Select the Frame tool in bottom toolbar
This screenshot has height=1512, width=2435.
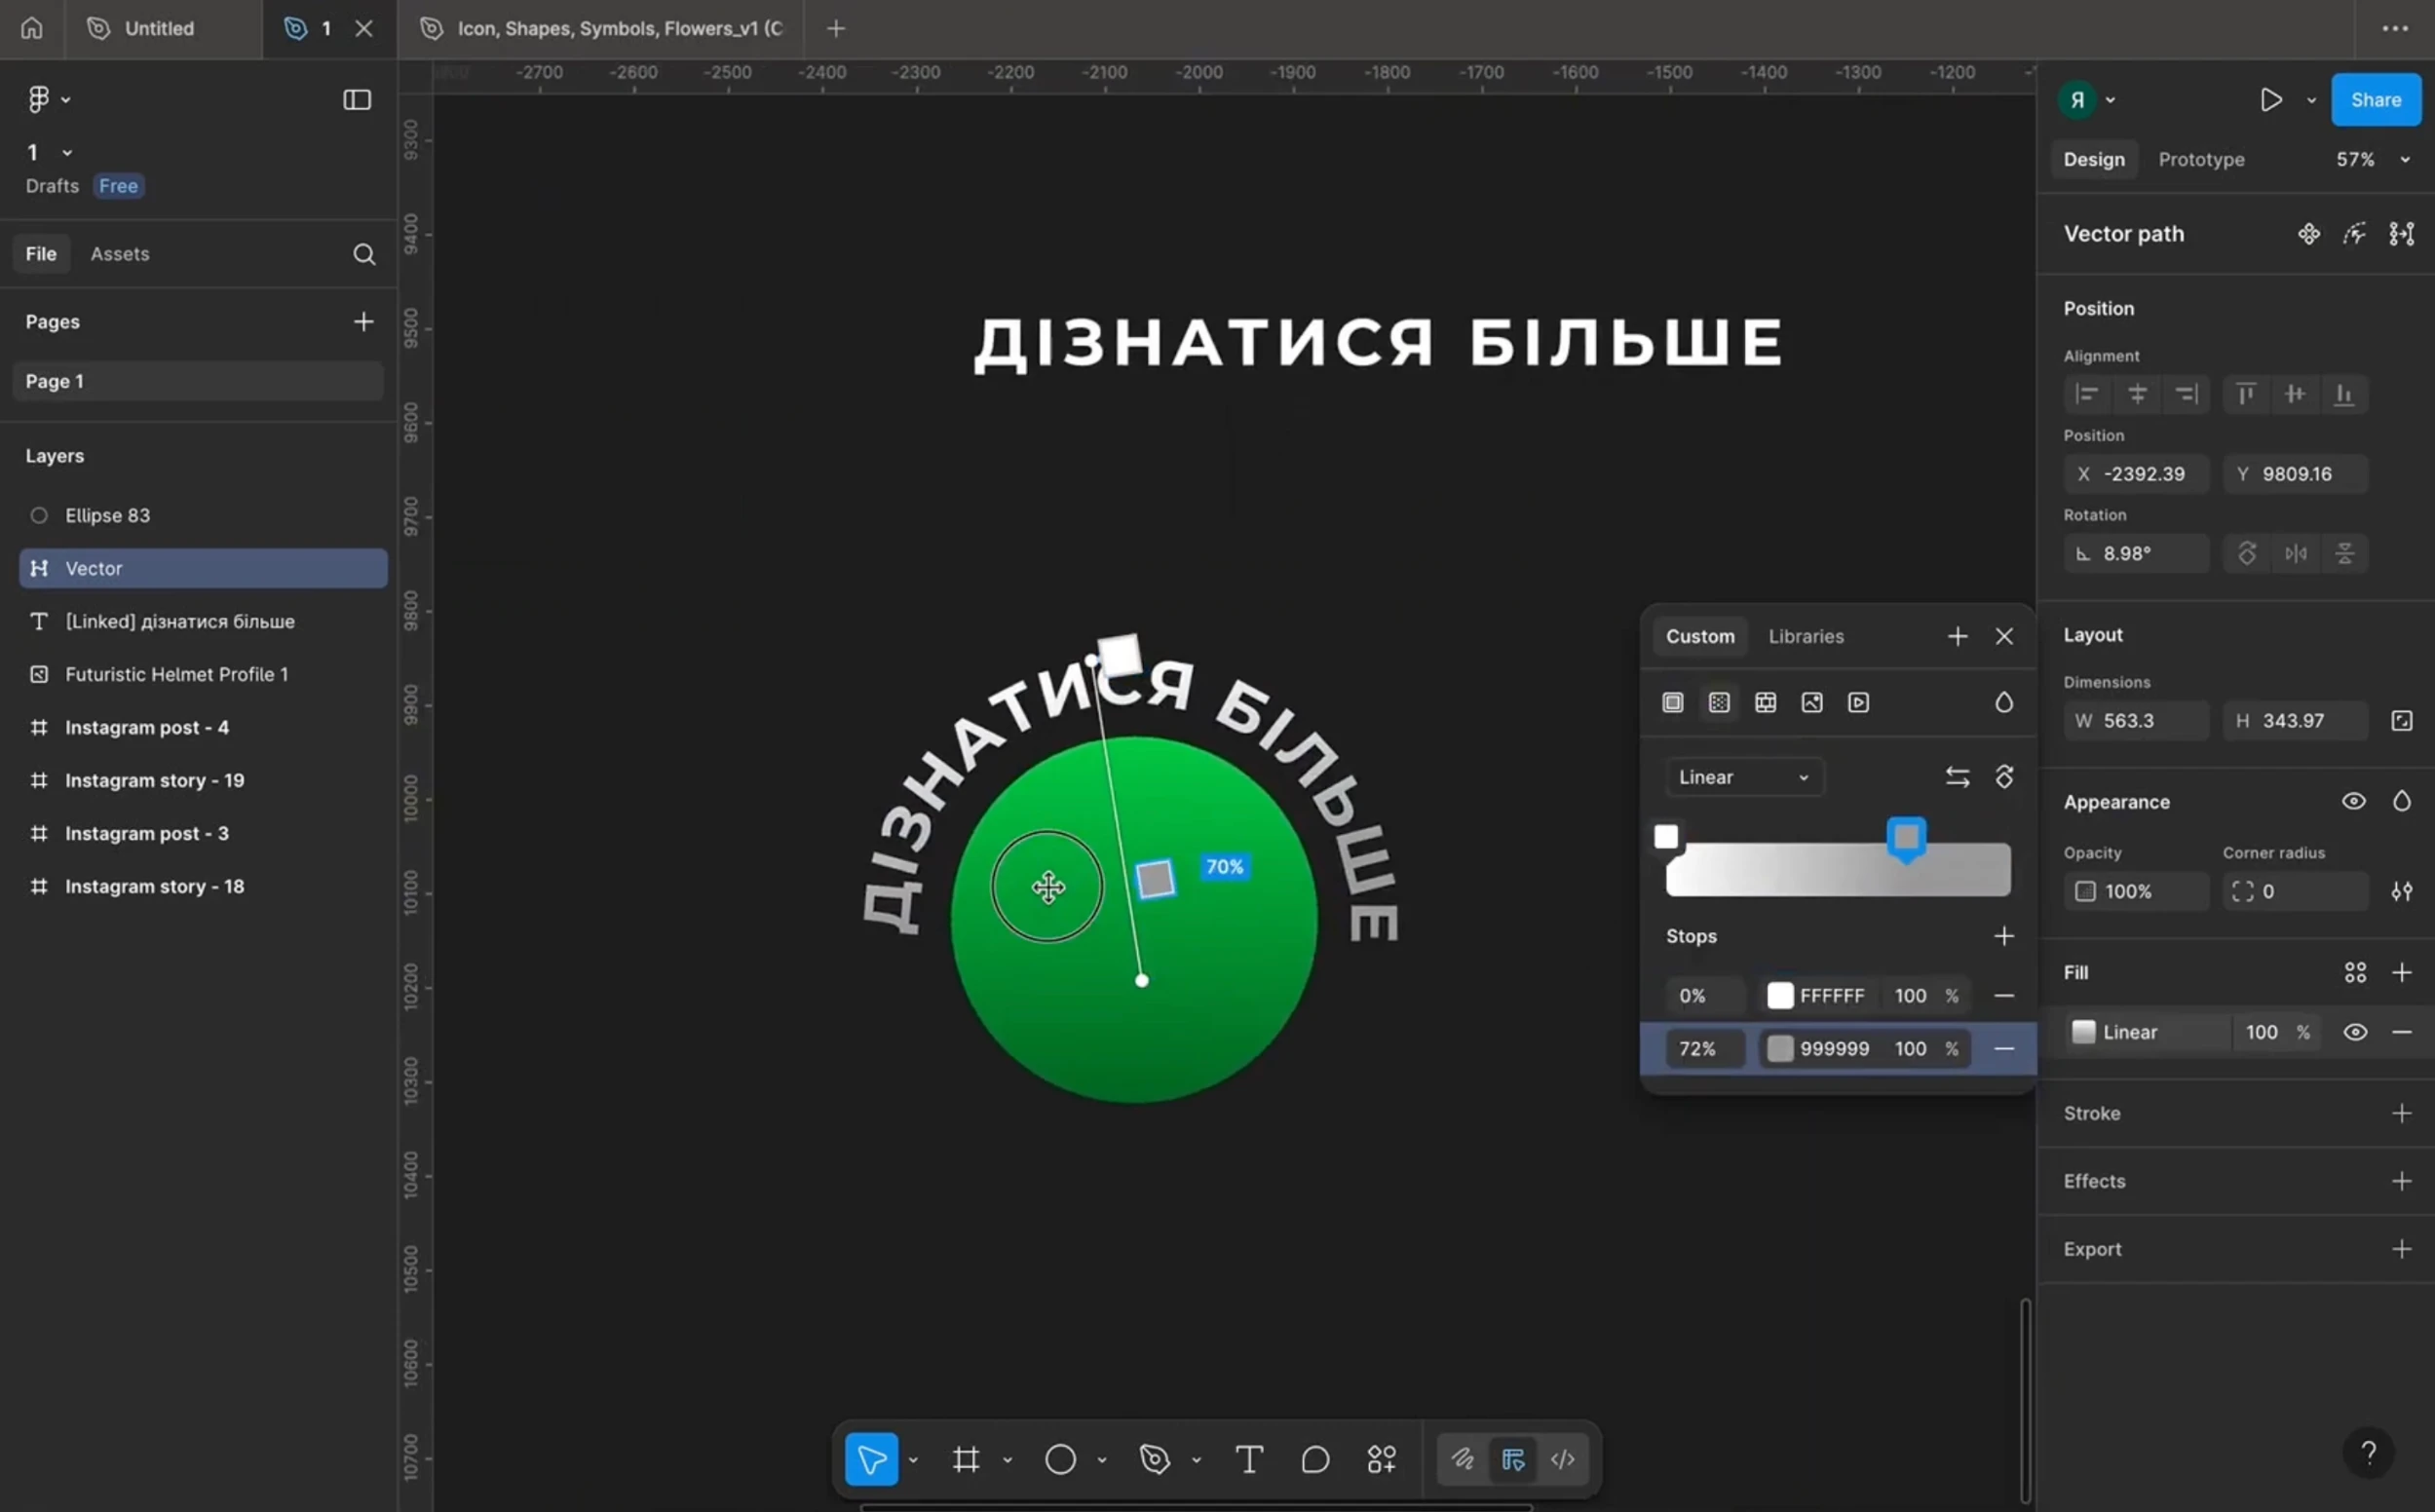click(x=966, y=1459)
